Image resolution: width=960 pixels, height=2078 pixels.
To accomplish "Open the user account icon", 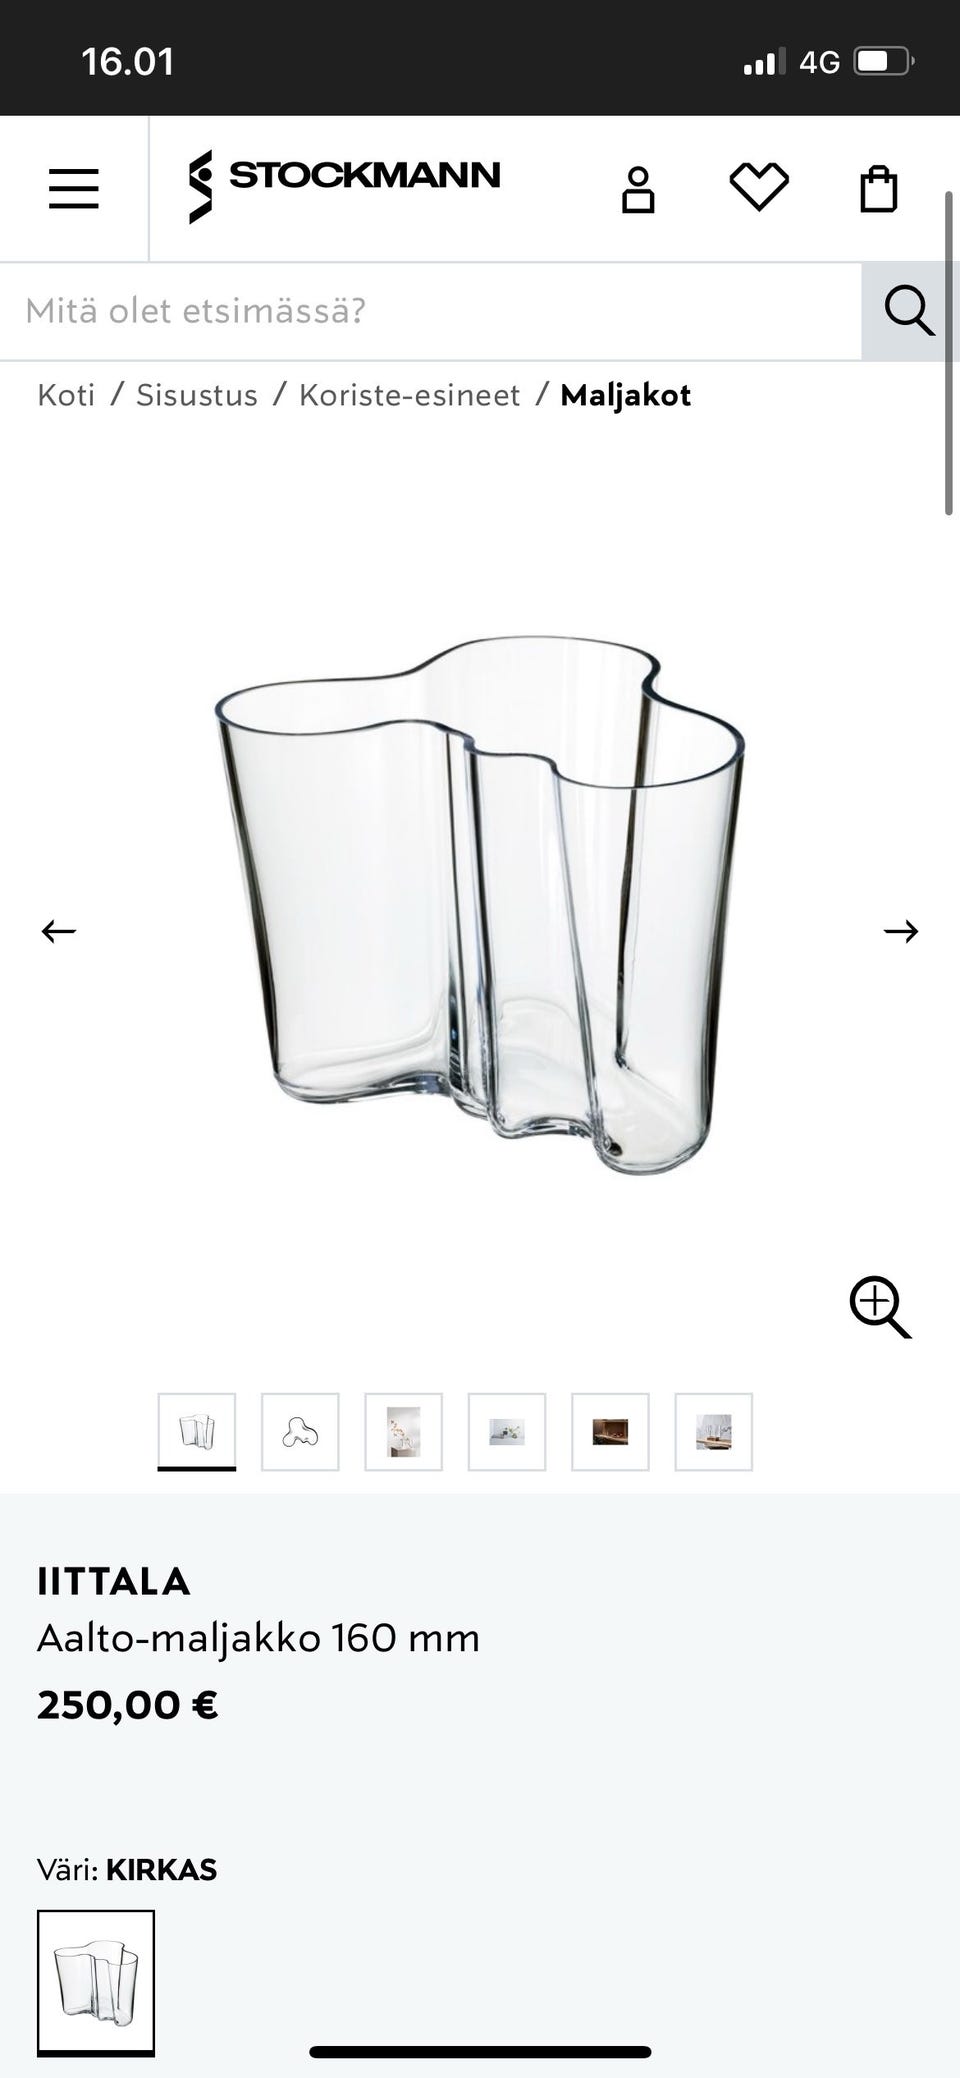I will point(638,189).
